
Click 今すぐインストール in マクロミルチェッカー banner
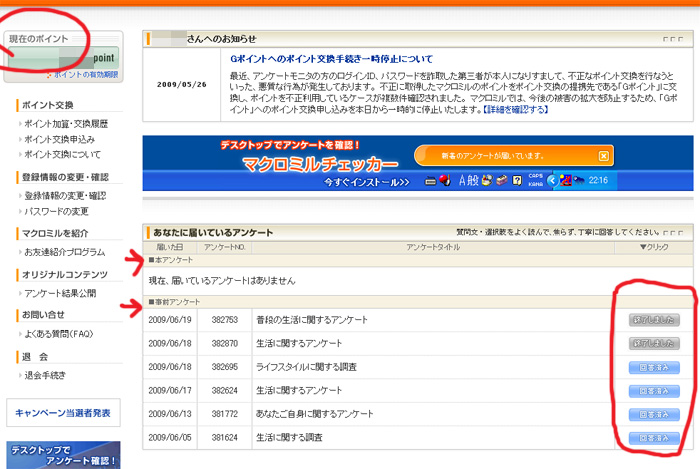(367, 182)
